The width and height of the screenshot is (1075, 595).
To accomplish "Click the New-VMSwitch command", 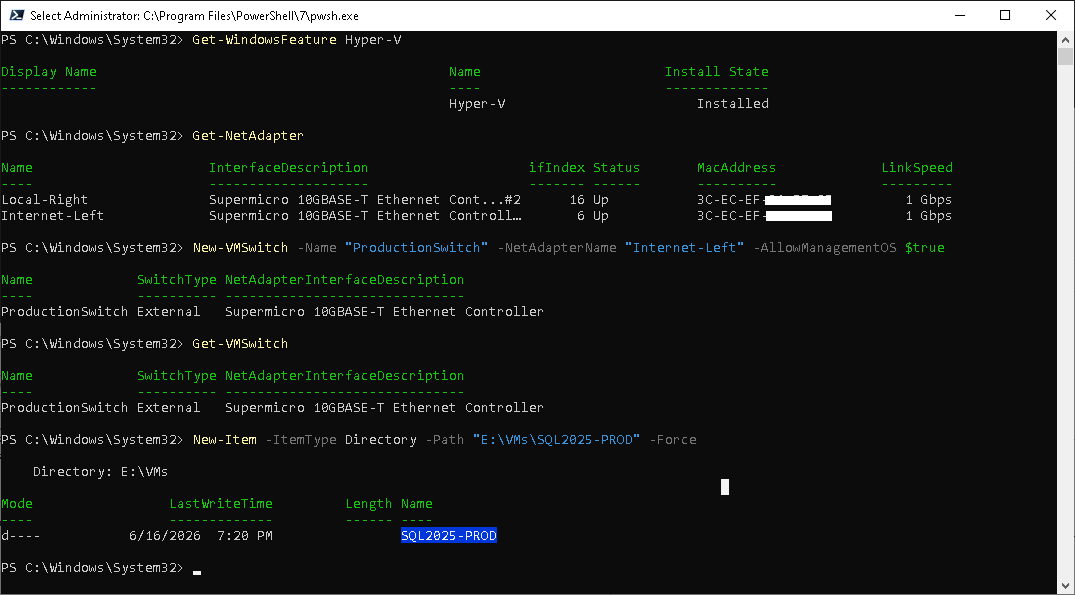I will click(240, 247).
